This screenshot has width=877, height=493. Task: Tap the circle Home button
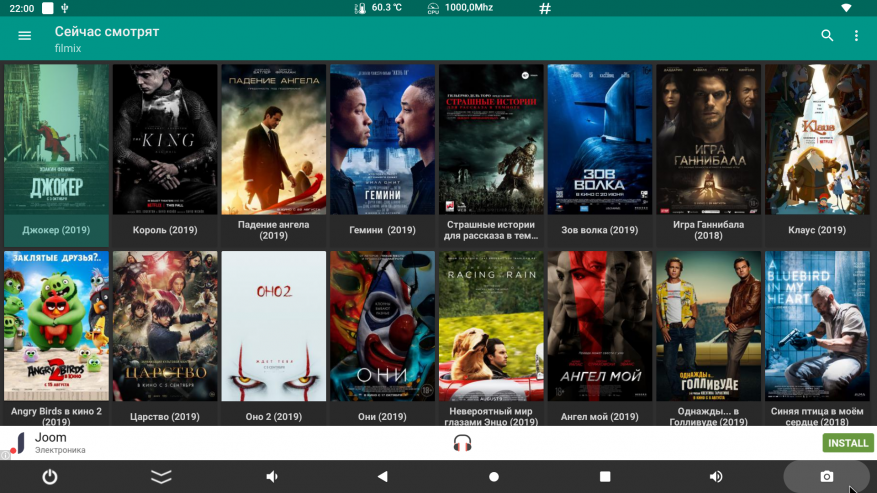coord(493,477)
